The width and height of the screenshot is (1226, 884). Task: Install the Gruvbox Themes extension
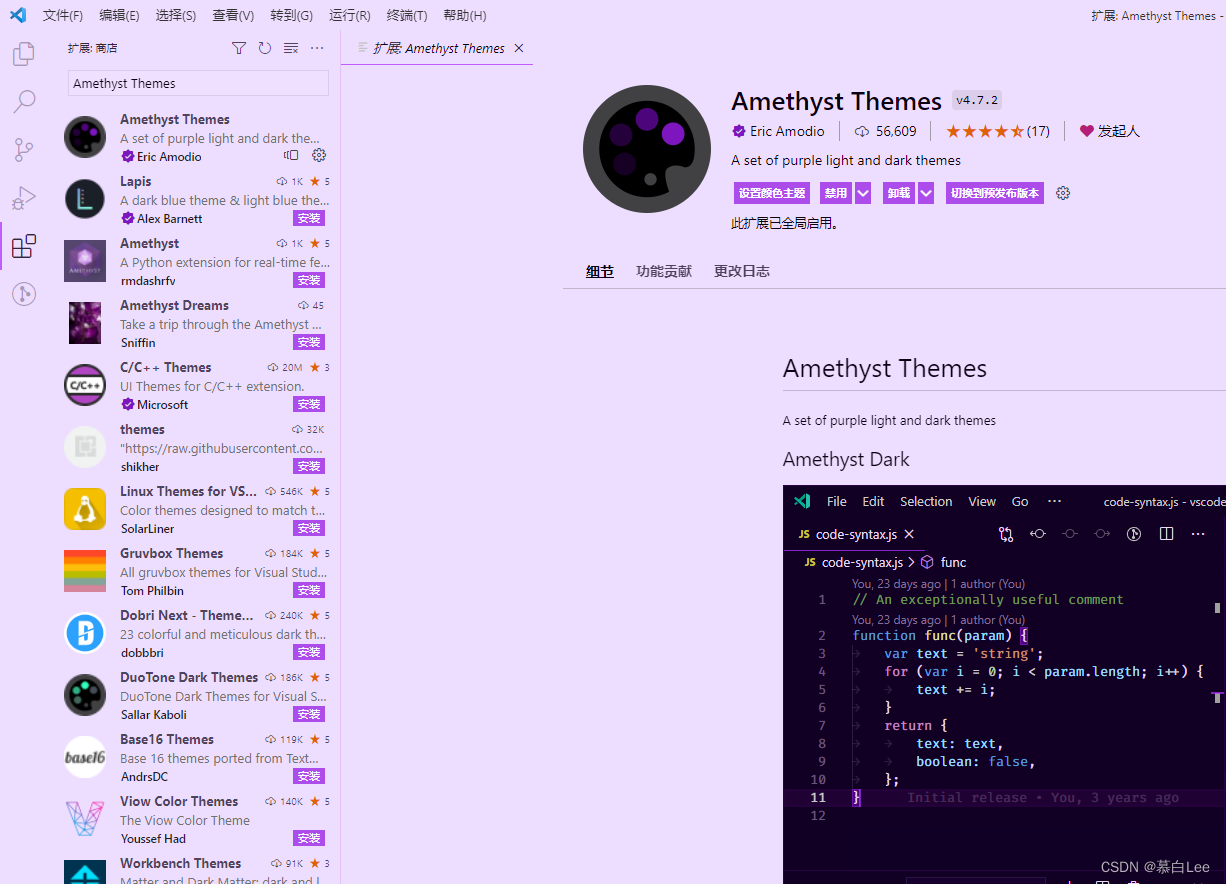tap(309, 590)
